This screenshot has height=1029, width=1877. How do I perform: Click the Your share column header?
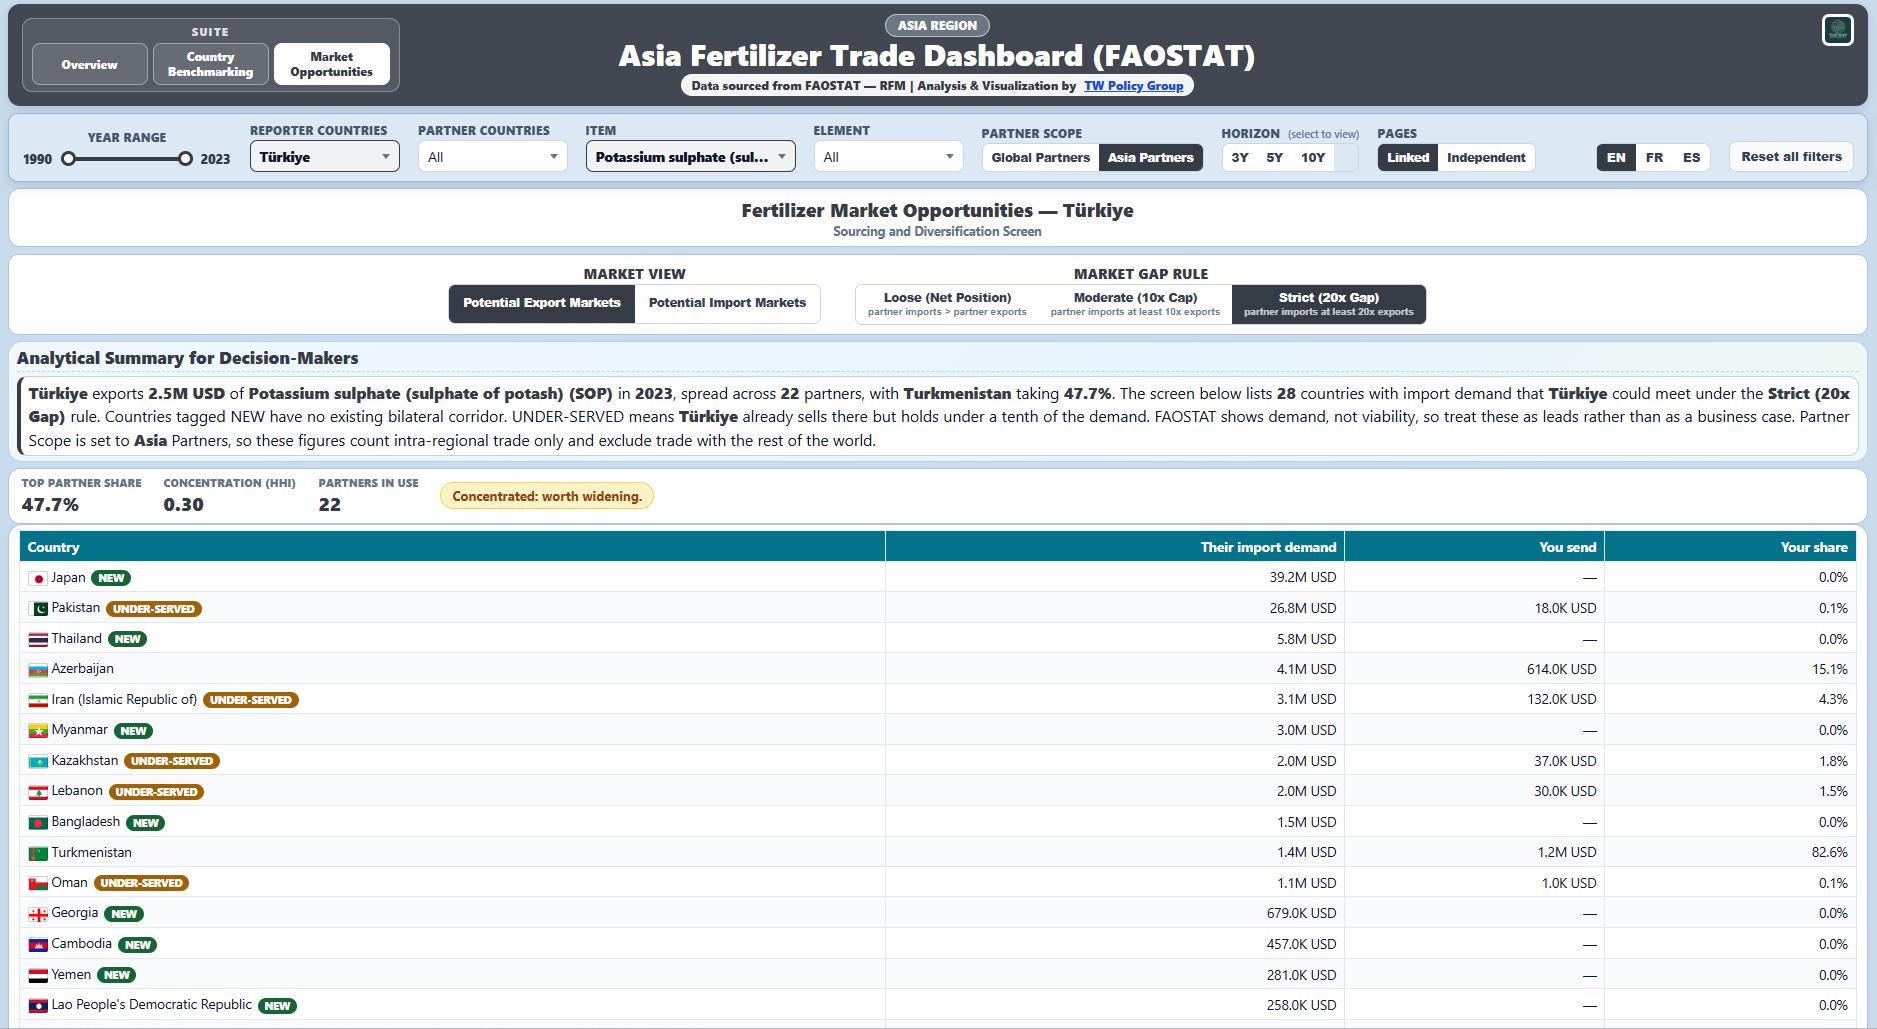1730,547
